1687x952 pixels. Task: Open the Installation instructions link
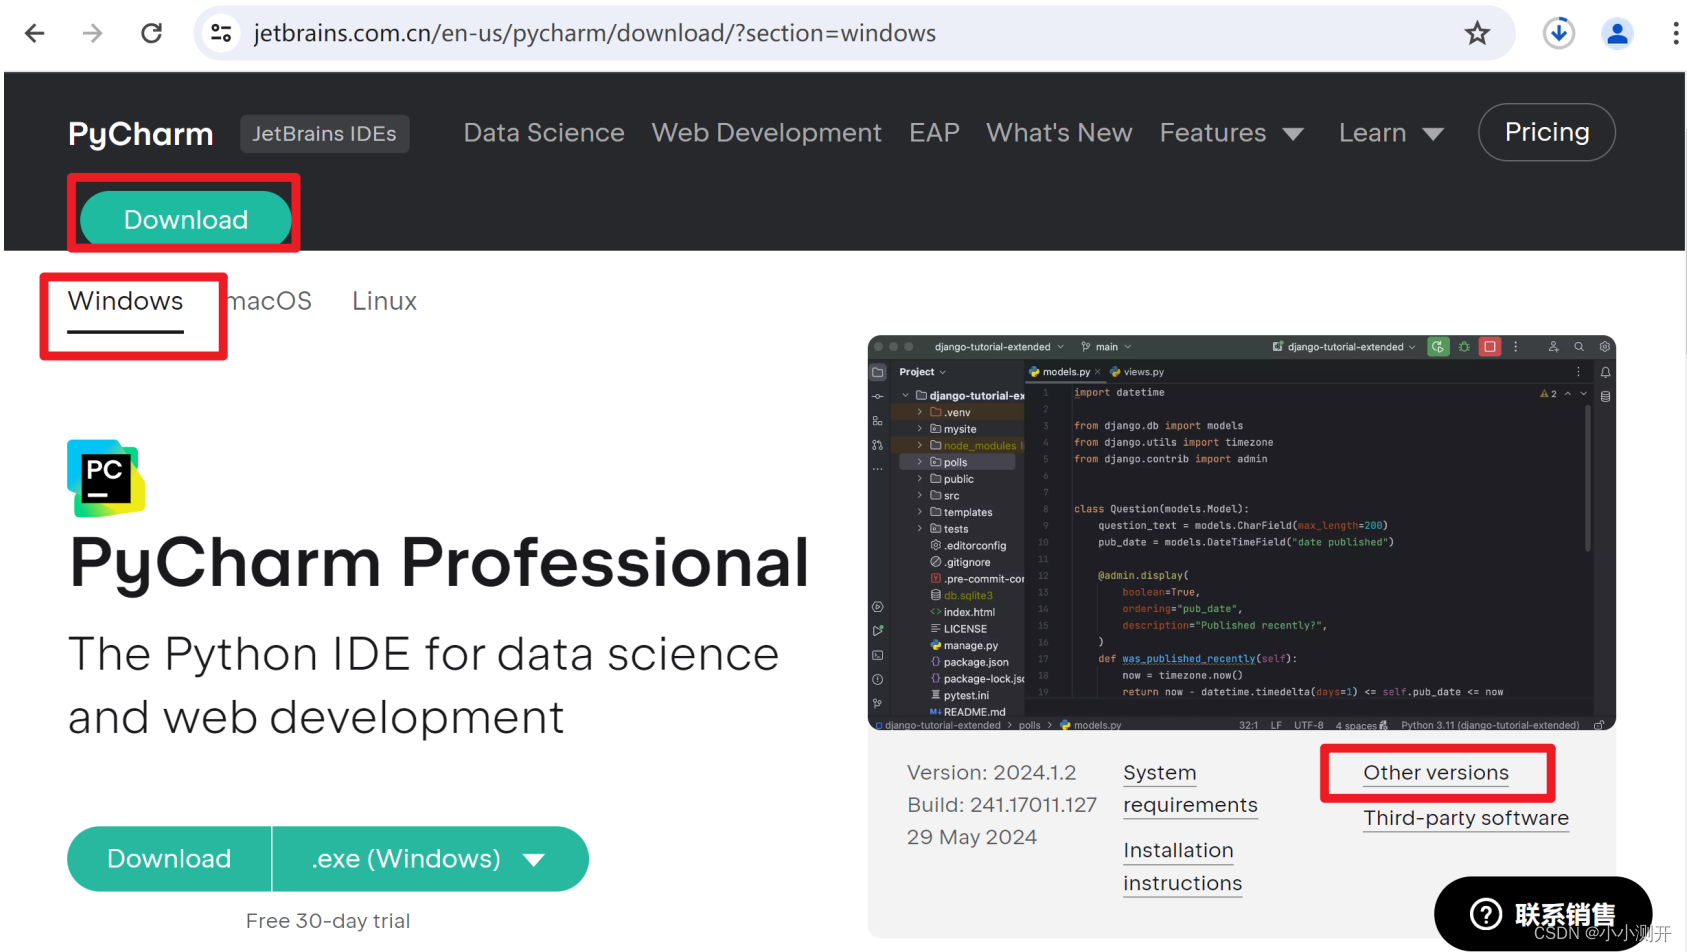[x=1182, y=867]
